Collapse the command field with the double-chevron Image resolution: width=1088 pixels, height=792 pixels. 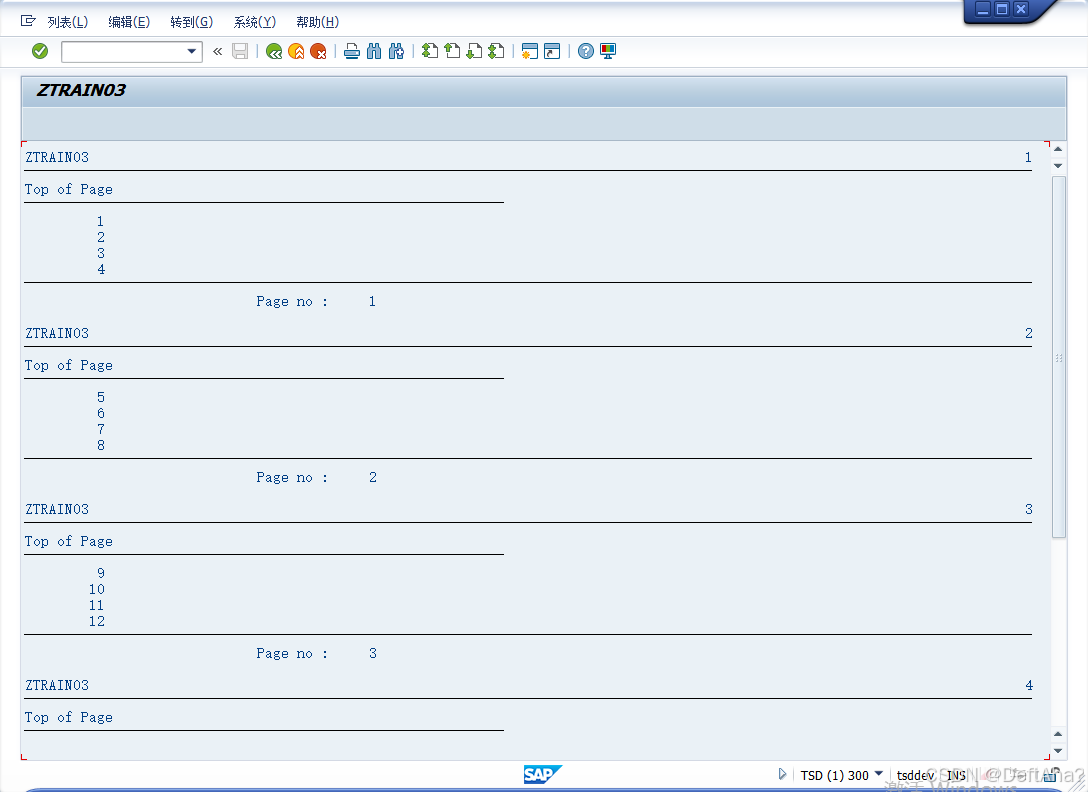pos(218,51)
